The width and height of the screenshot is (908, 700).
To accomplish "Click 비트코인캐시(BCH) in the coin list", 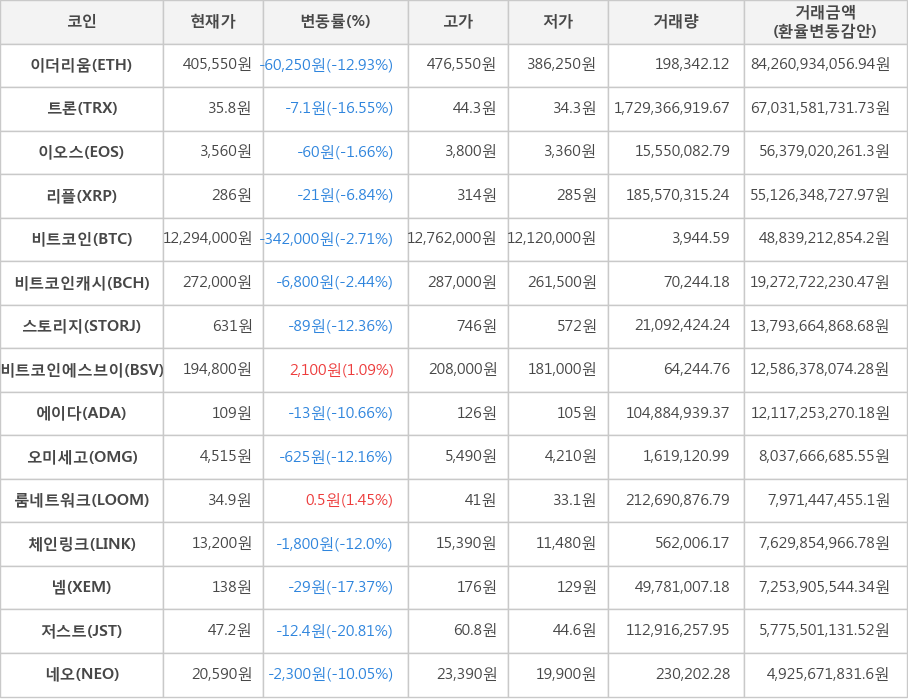I will coord(82,283).
